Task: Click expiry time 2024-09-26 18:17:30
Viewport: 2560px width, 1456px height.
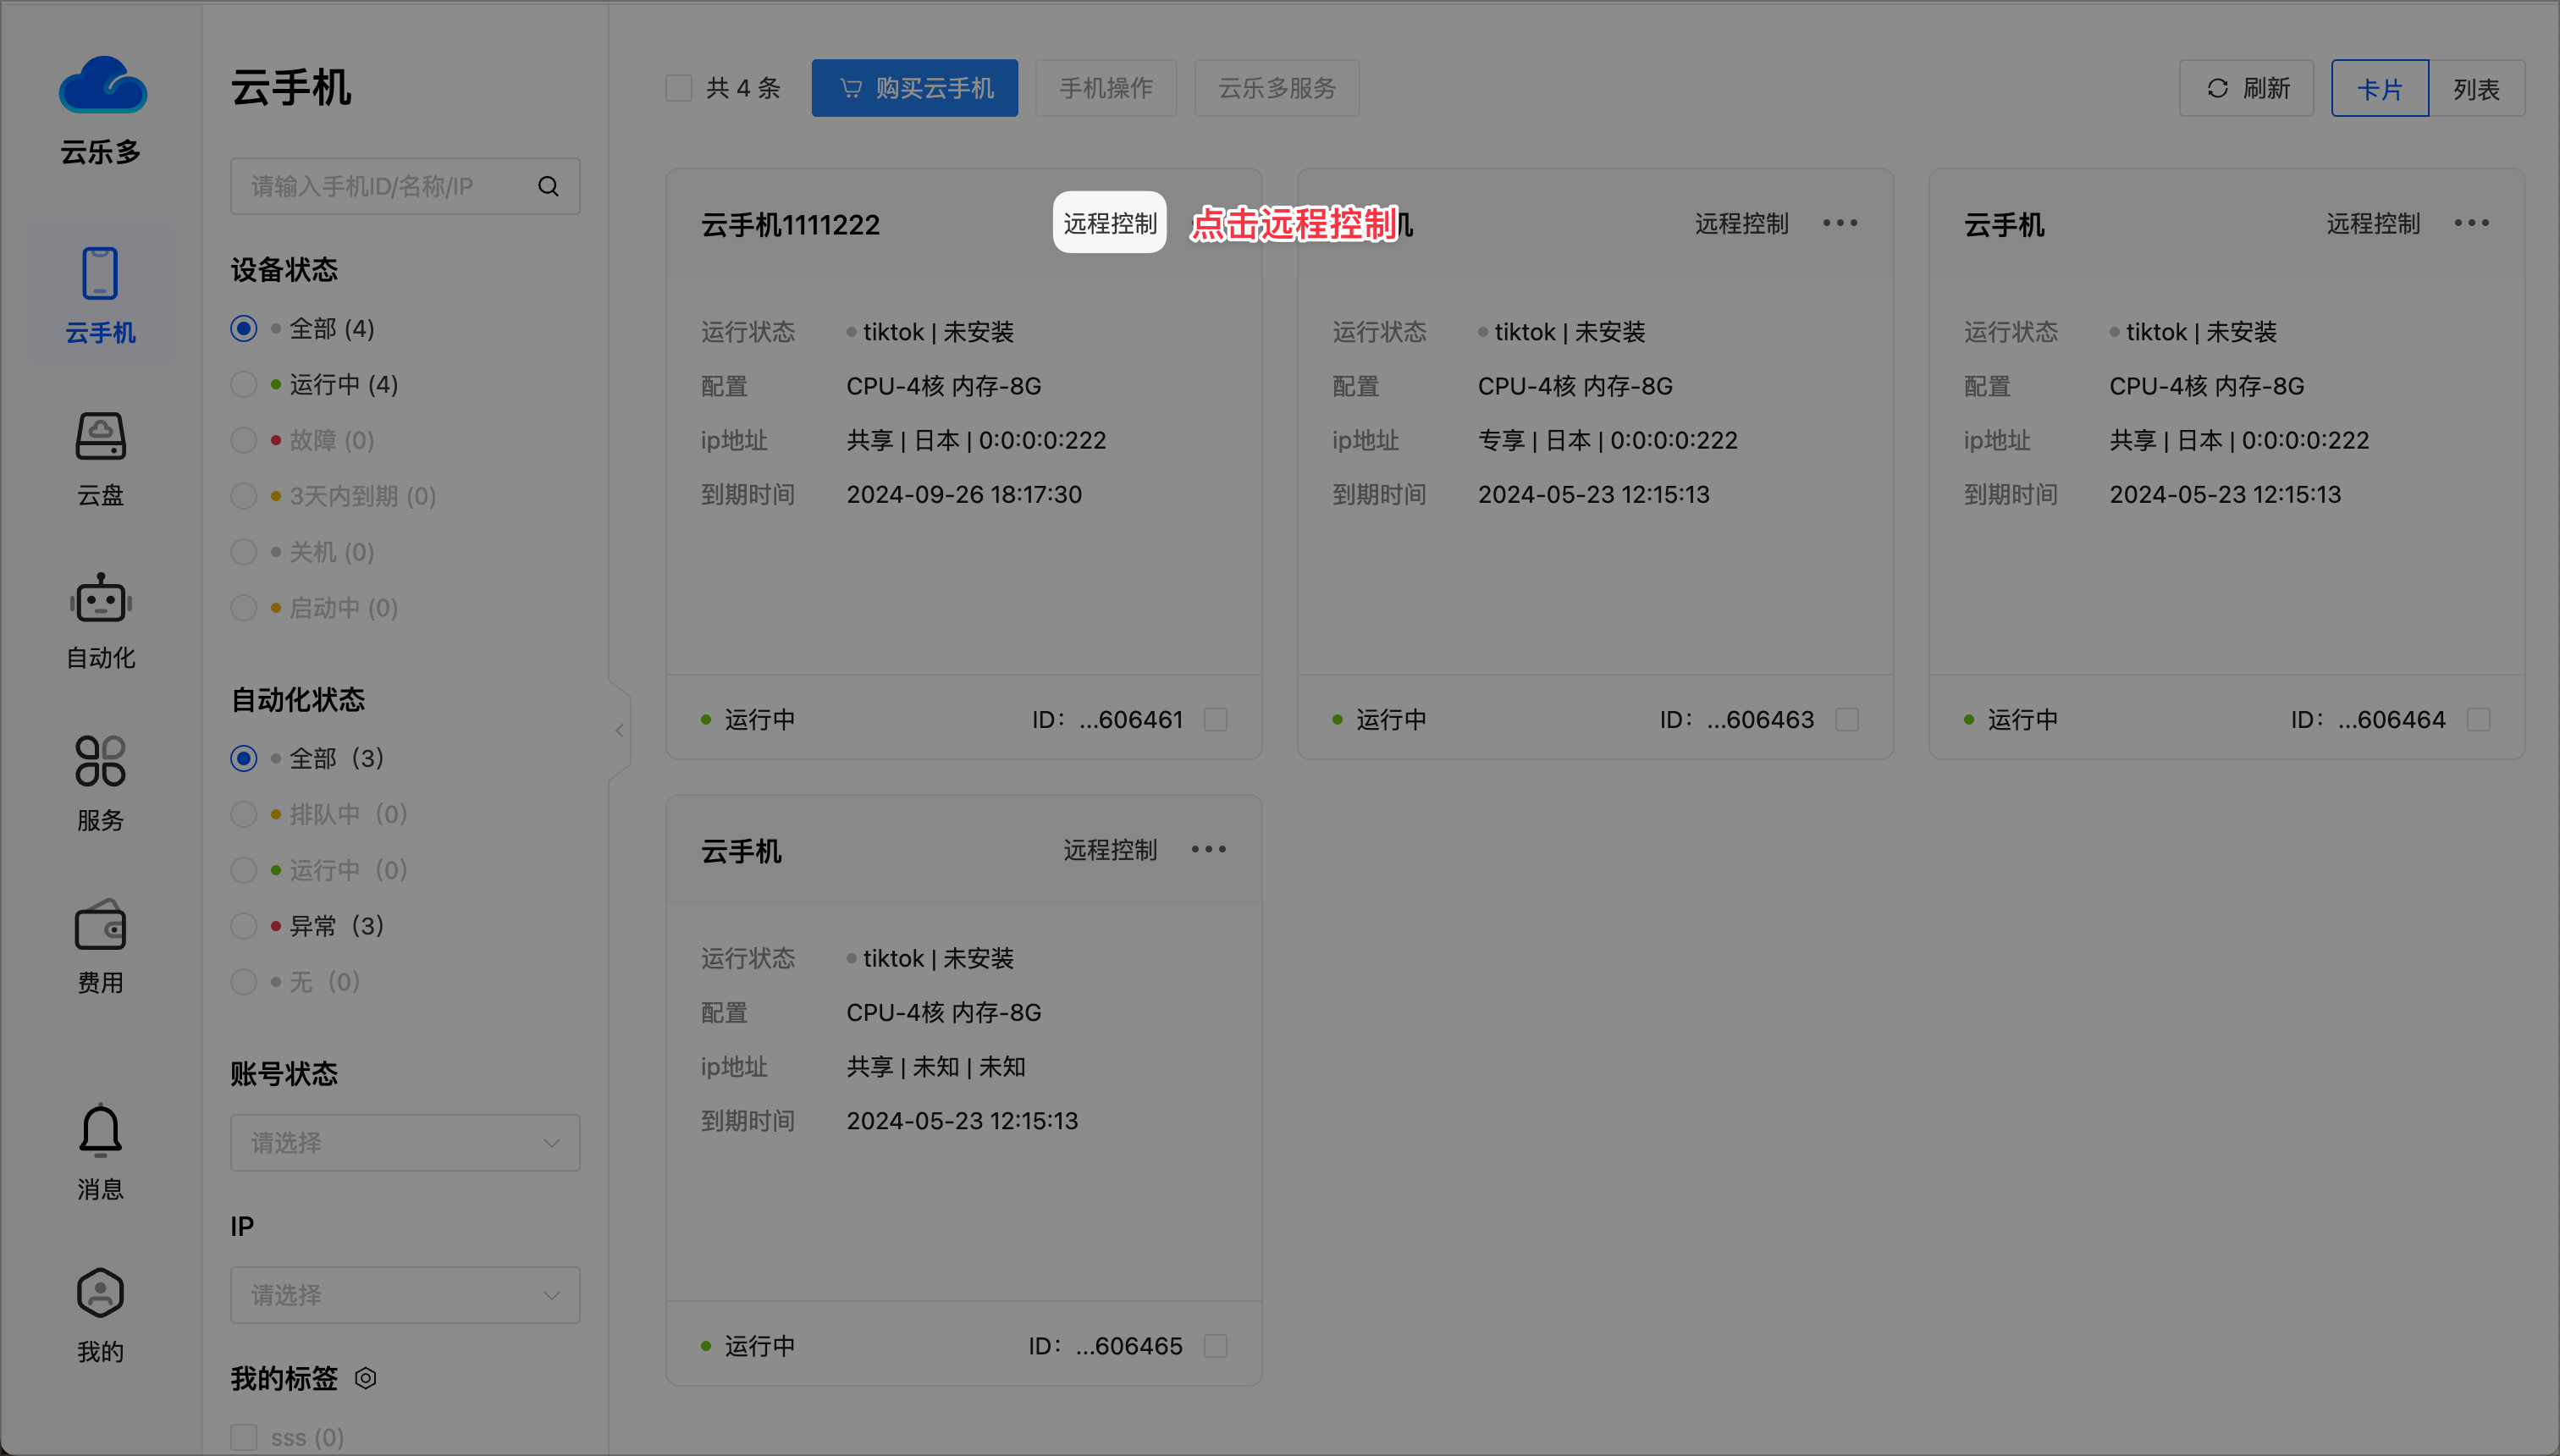Action: click(964, 494)
